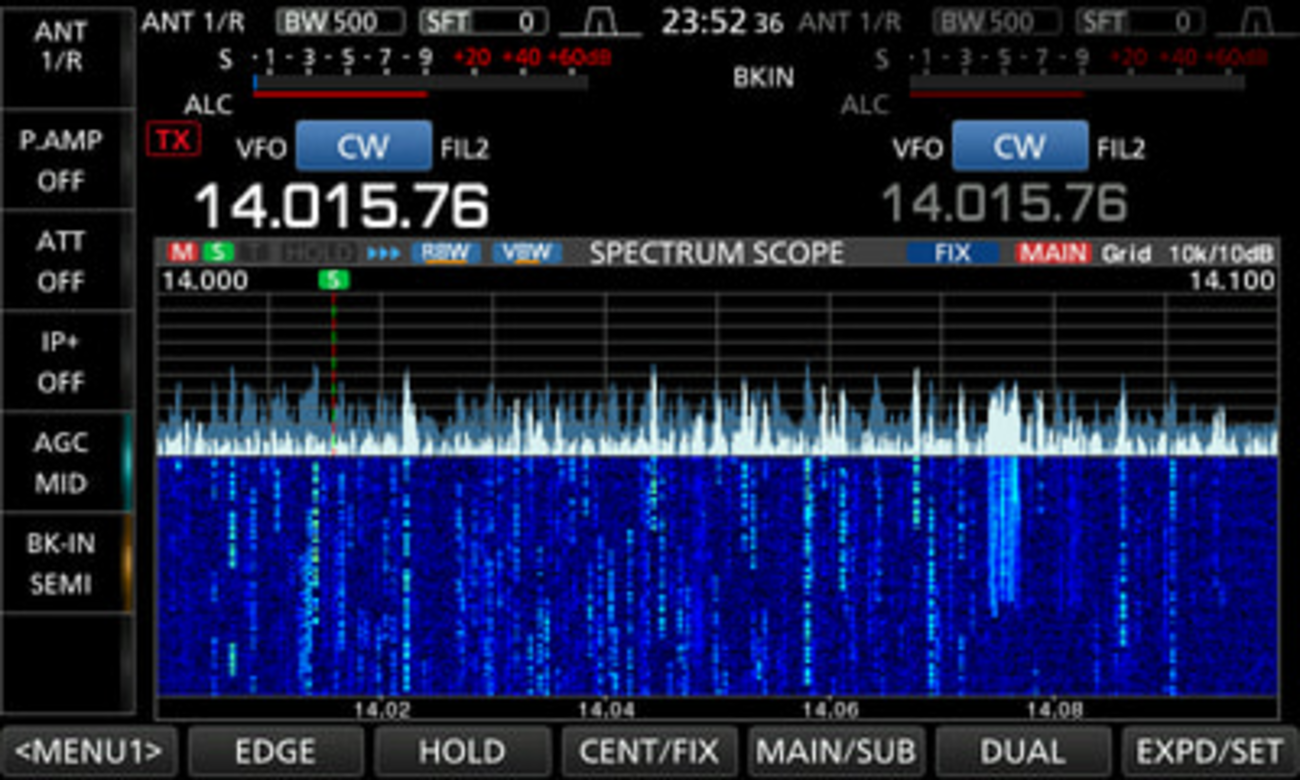Toggle the BK-IN SEMI break-in mode
1300x780 pixels.
coord(66,562)
